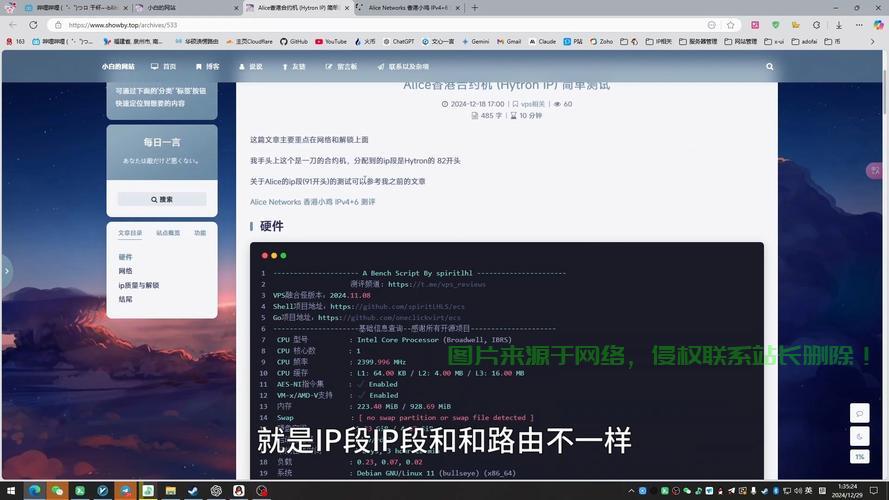
Task: Open the GitHub bookmark
Action: [293, 42]
